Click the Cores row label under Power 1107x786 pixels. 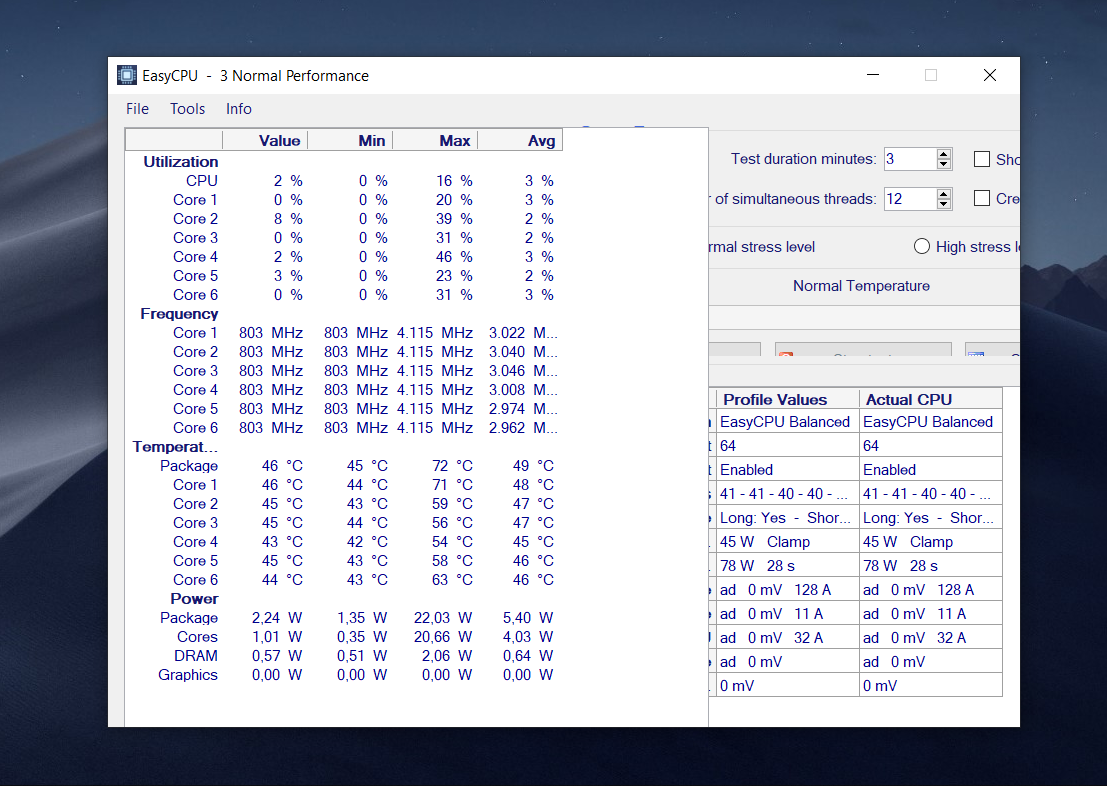coord(197,637)
